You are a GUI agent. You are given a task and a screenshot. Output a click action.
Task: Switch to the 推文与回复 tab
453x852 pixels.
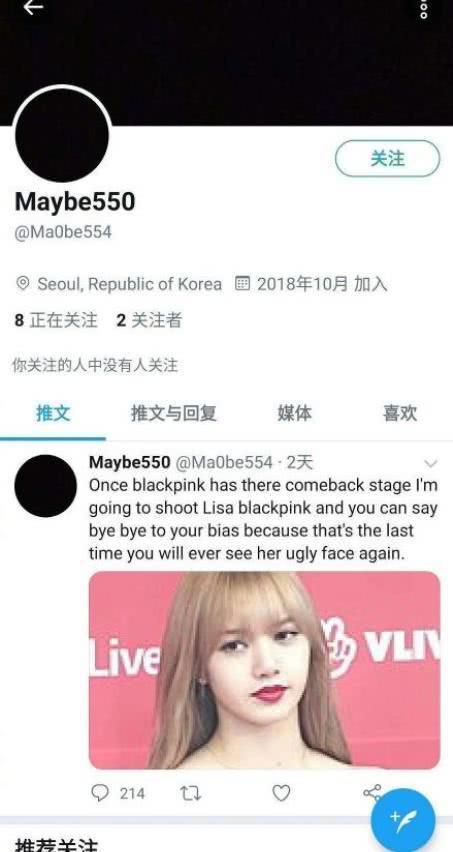(x=174, y=413)
